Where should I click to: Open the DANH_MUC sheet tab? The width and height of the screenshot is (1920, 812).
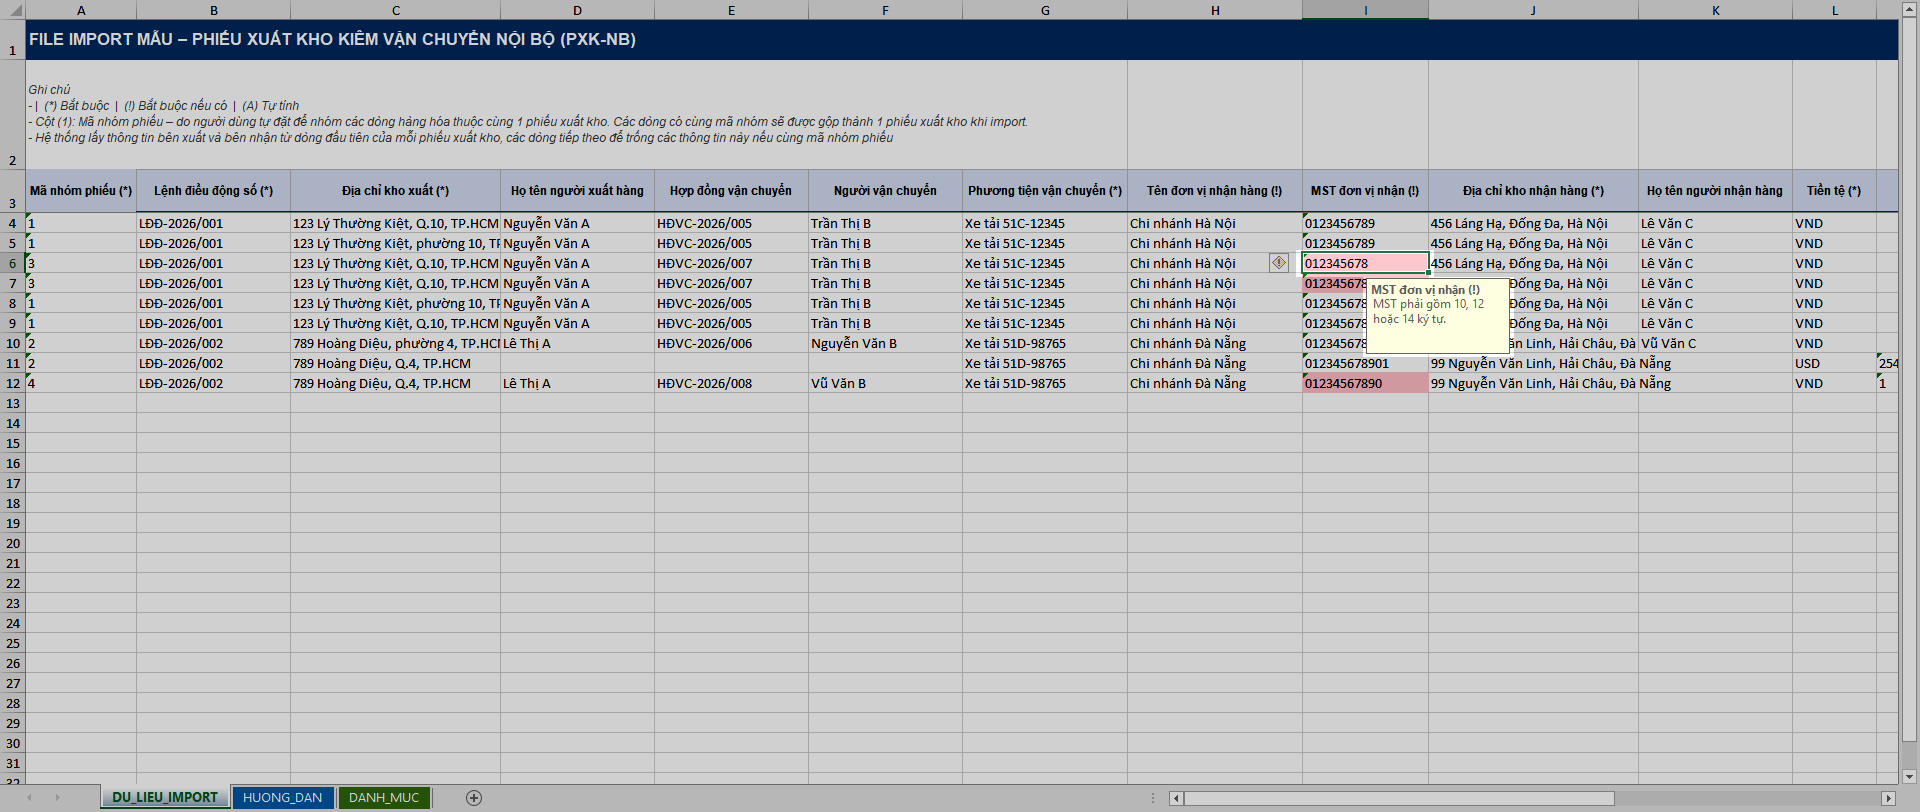pyautogui.click(x=384, y=798)
